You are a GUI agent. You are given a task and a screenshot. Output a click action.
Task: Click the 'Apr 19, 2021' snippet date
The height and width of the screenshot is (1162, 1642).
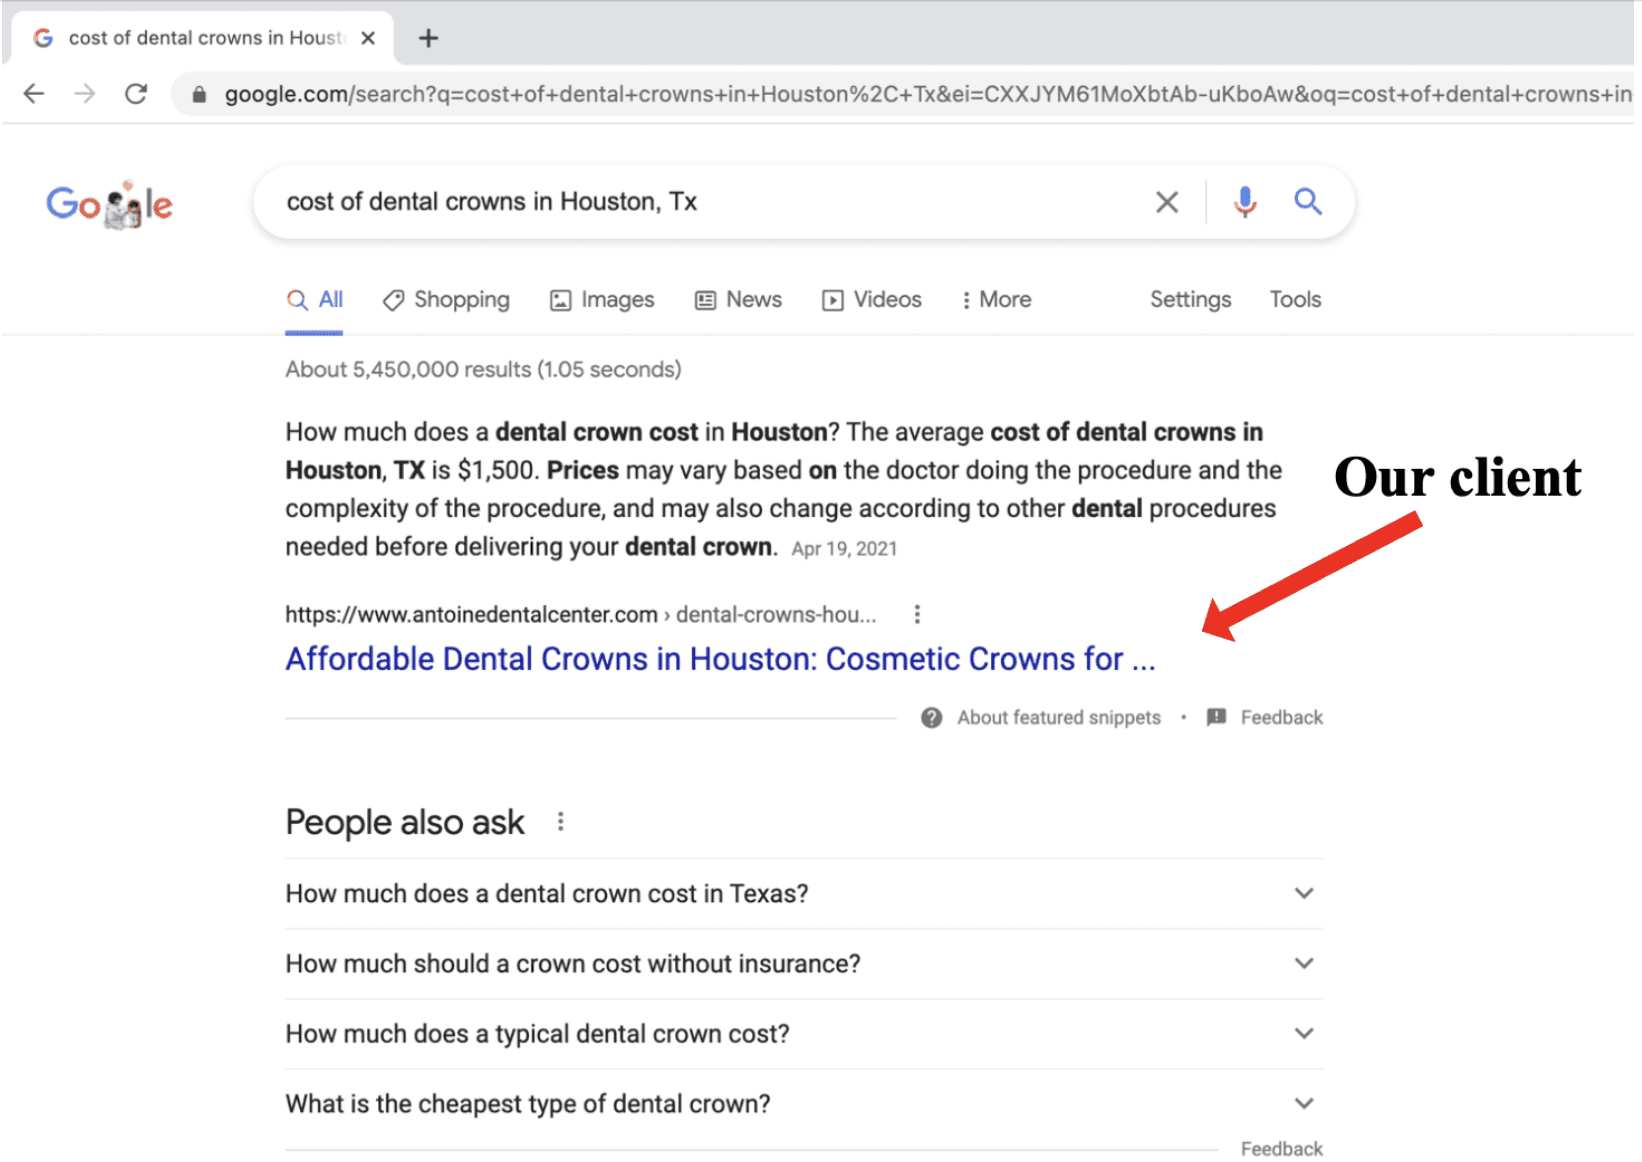[844, 549]
